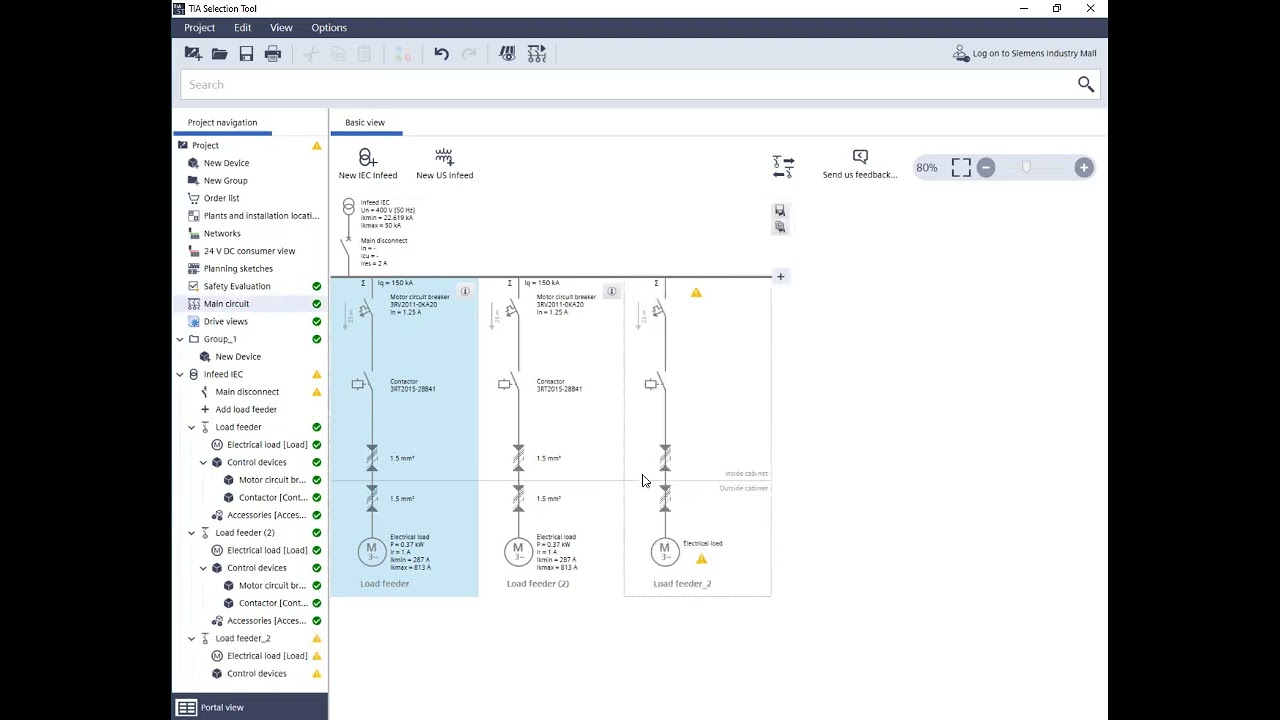Select motor symbol of Load feeder_2
Screen dimensions: 1280x720
point(664,550)
